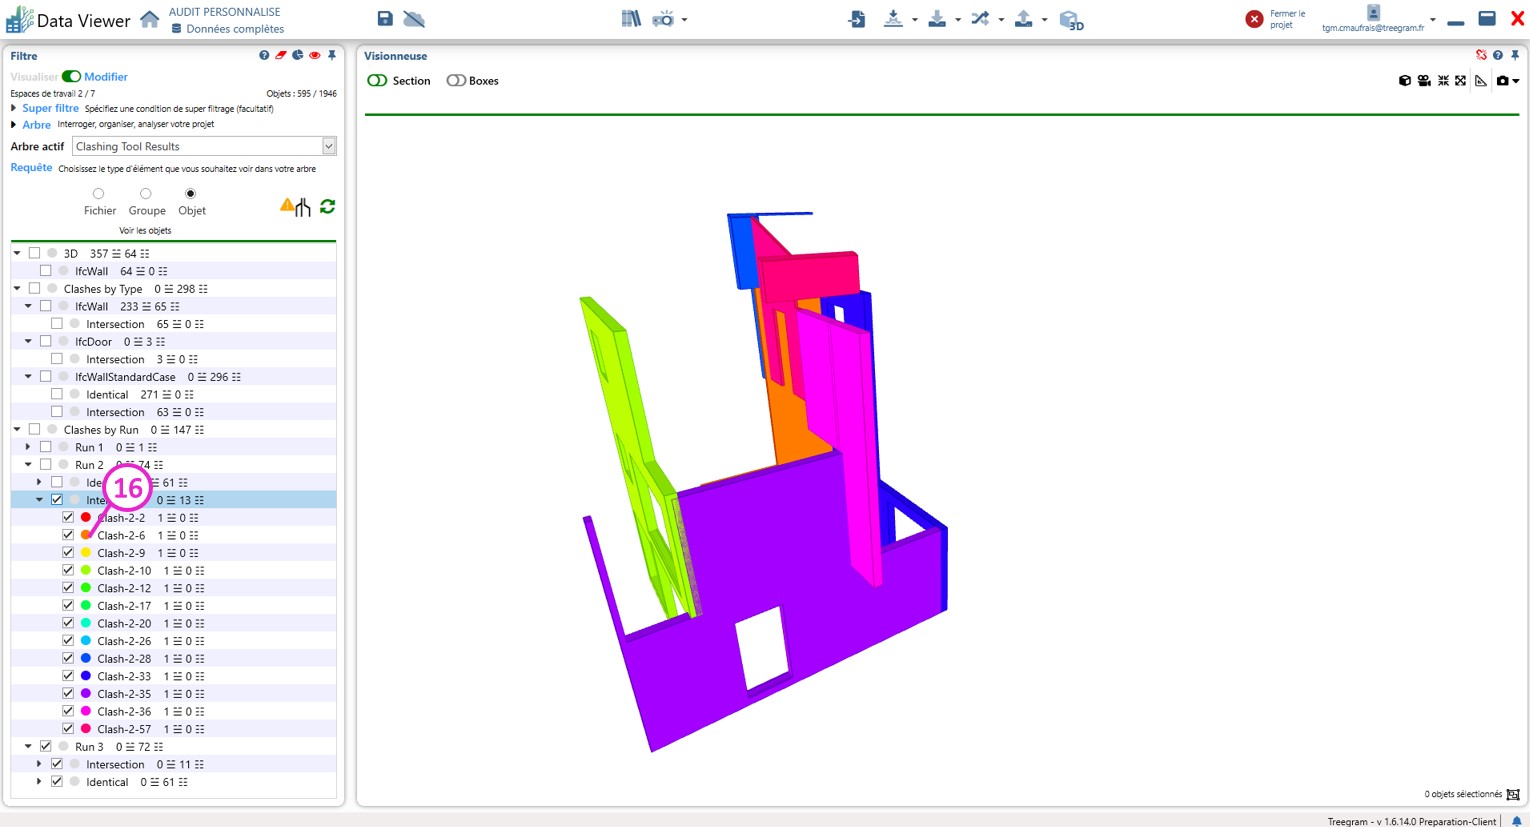Enable the Boxes toggle

[x=456, y=81]
